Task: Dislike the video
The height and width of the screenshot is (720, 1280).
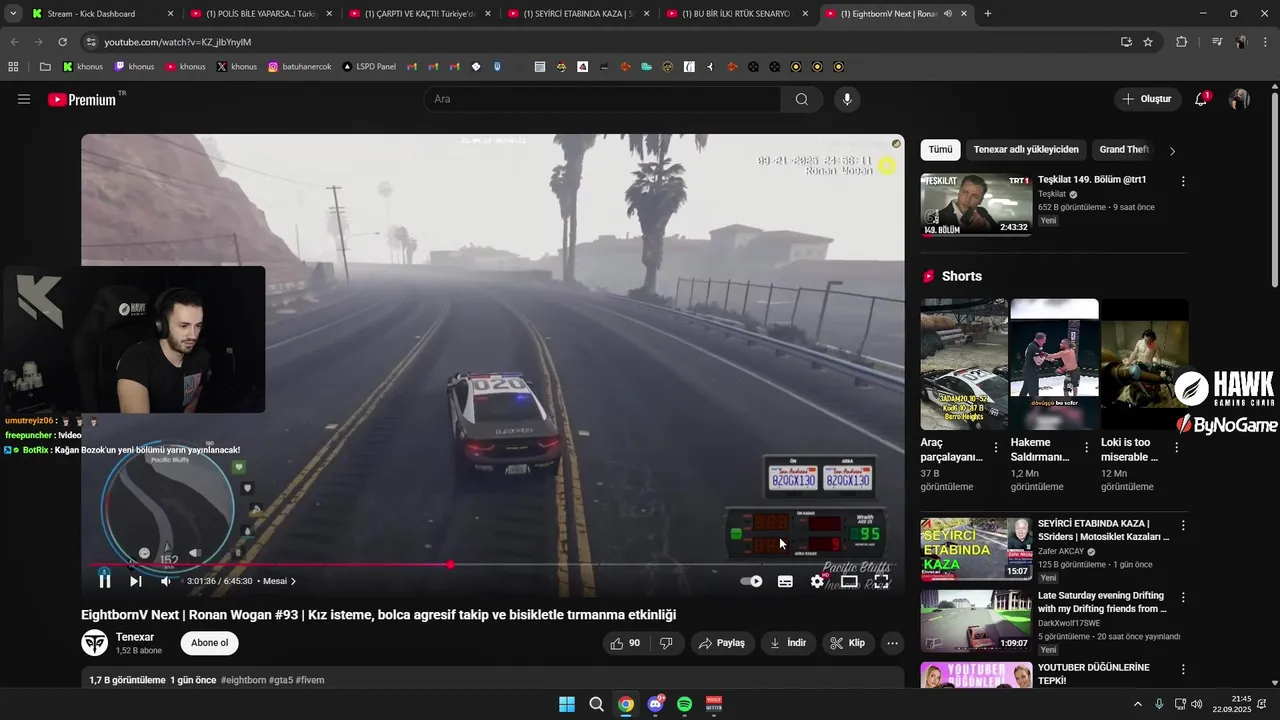Action: coord(666,643)
